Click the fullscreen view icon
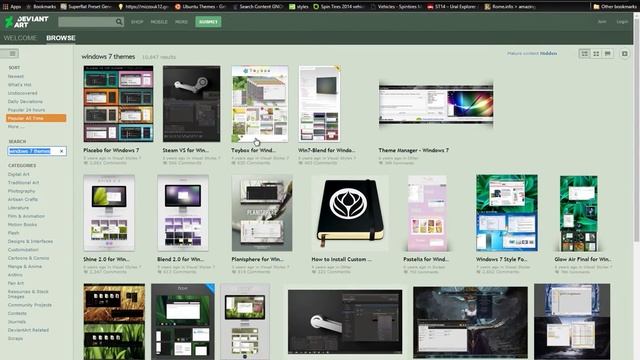The width and height of the screenshot is (640, 360). (x=624, y=53)
